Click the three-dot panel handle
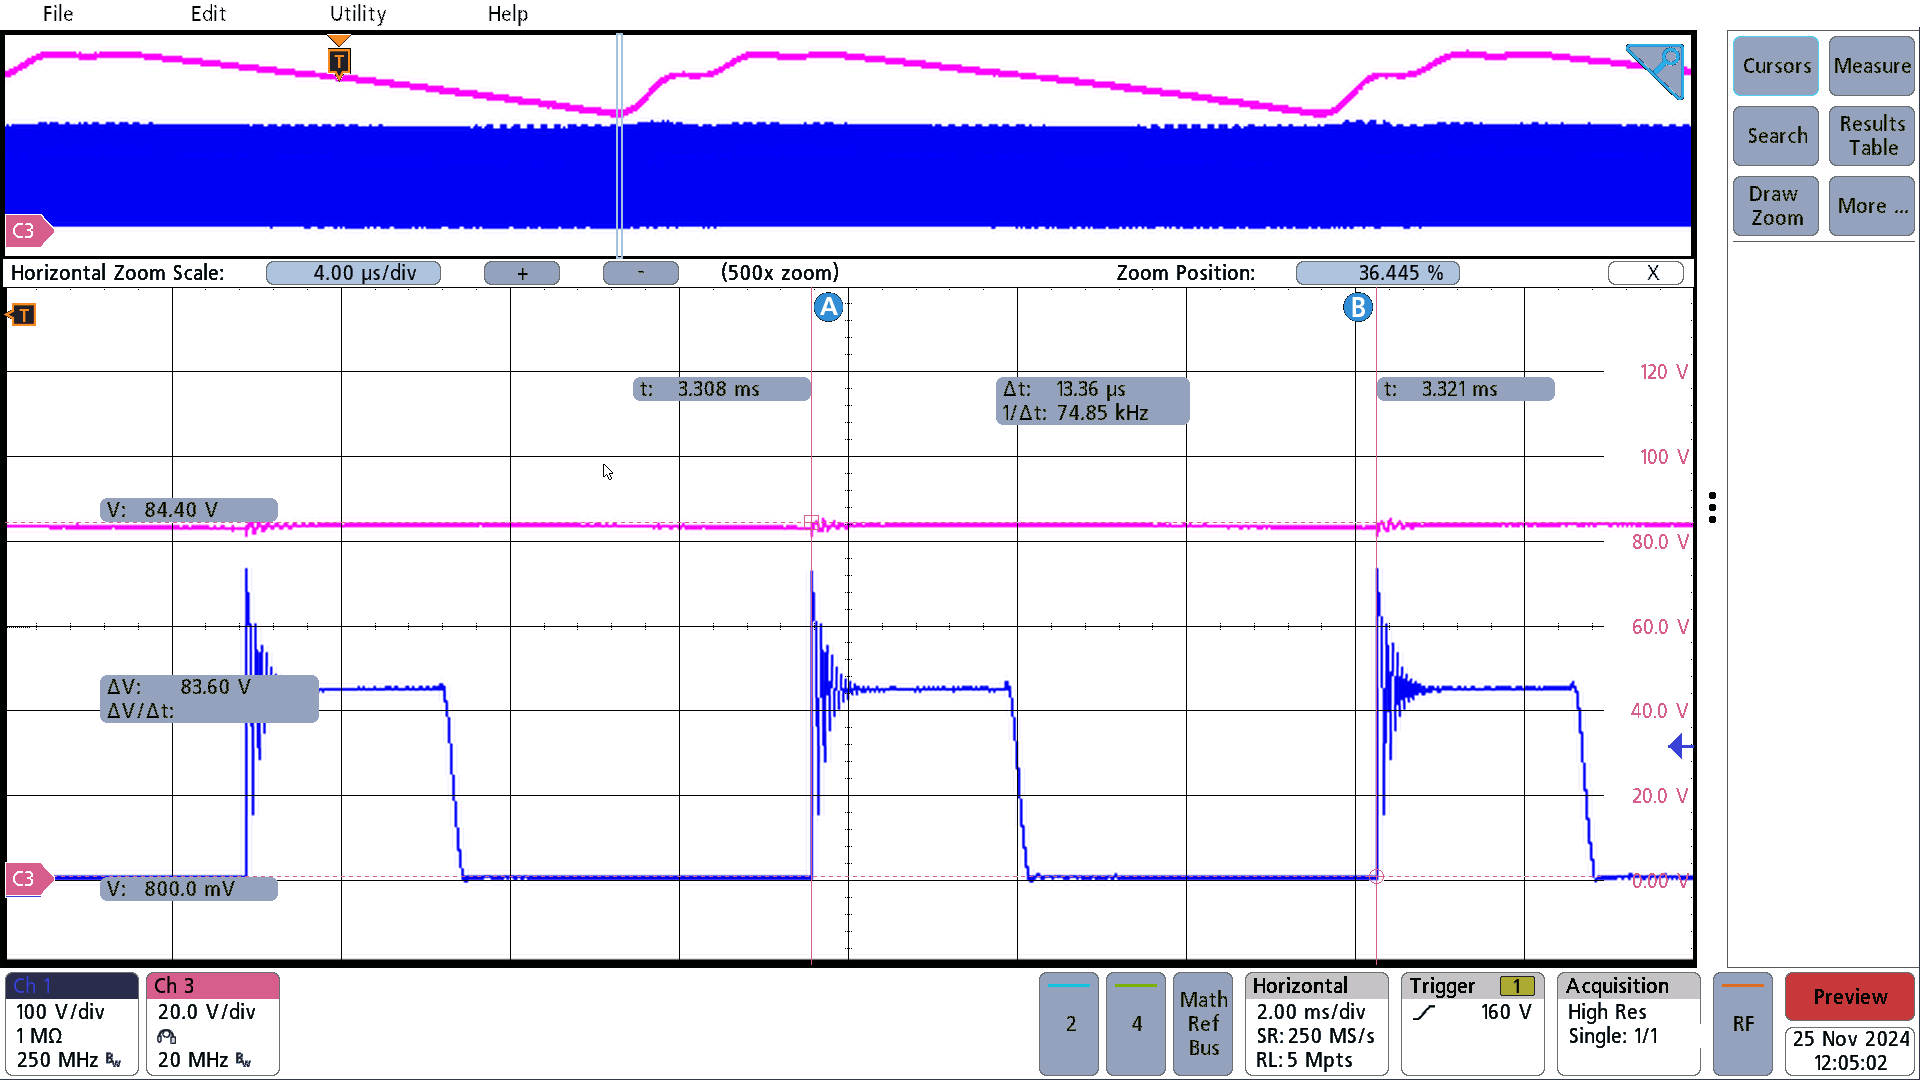This screenshot has width=1920, height=1080. 1713,507
